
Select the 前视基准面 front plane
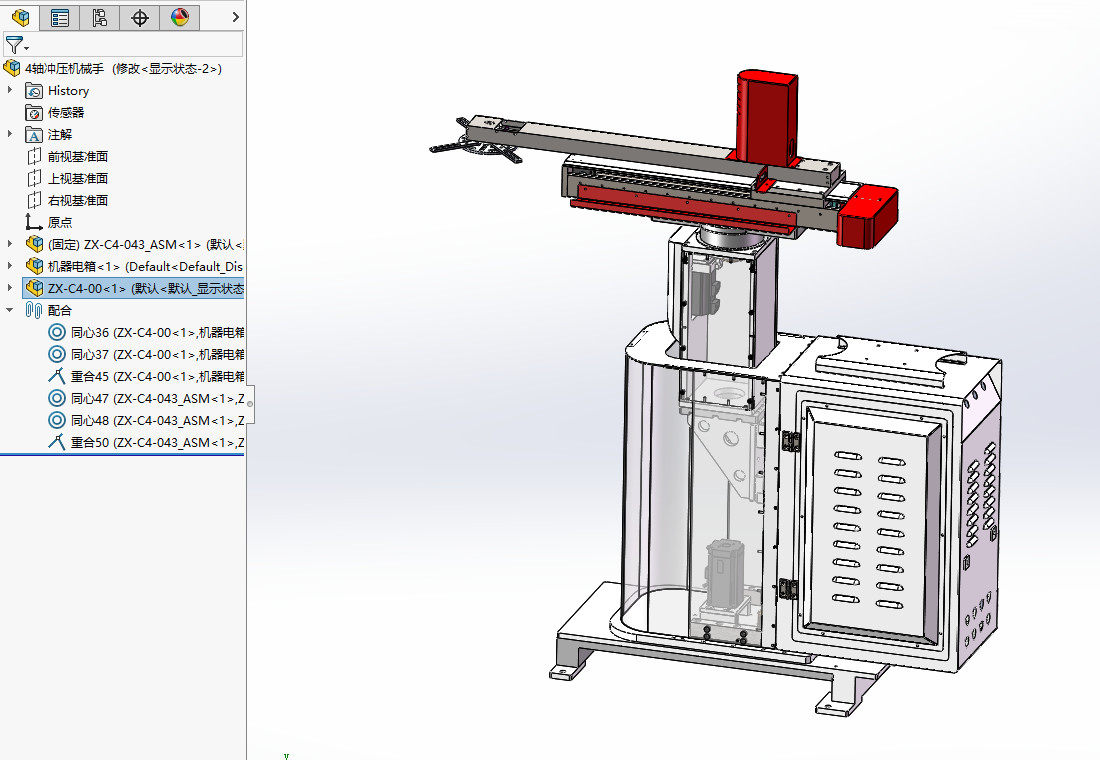tap(78, 156)
